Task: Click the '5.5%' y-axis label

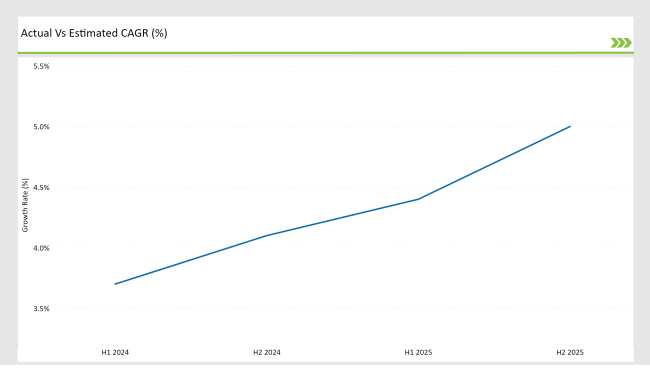Action: [x=41, y=66]
